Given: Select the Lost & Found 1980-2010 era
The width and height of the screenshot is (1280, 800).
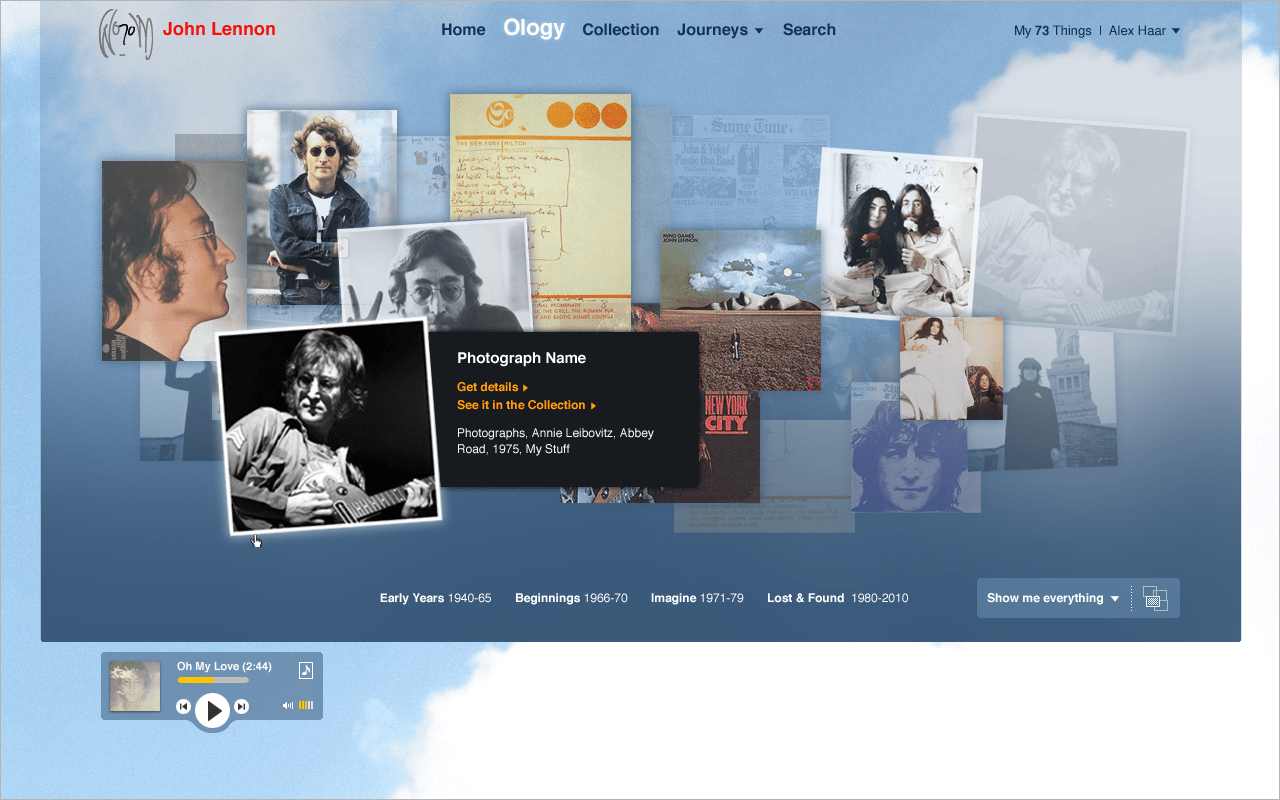Looking at the screenshot, I should tap(838, 598).
